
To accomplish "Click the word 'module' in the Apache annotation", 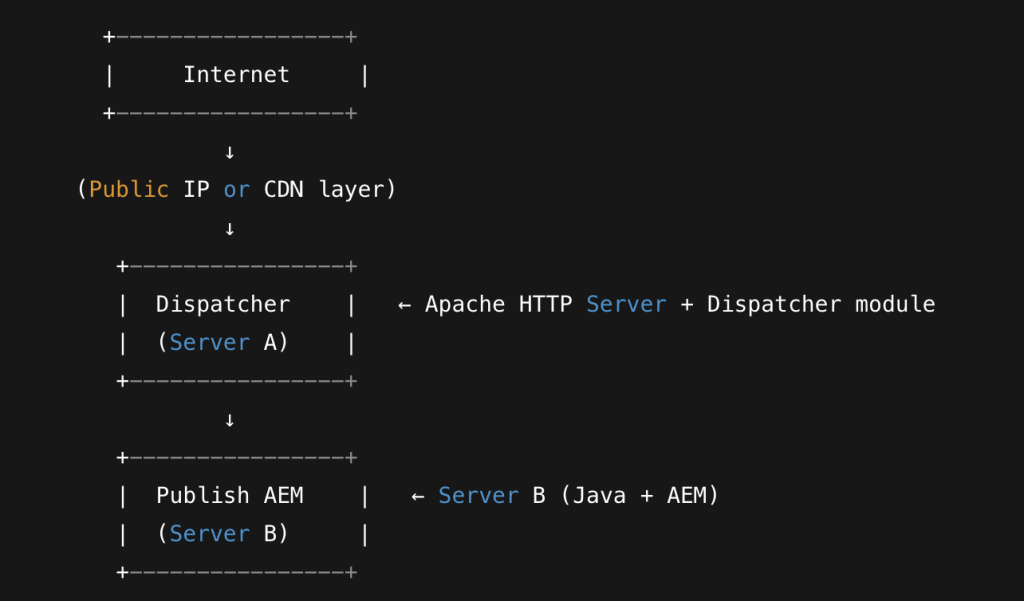I will click(895, 304).
